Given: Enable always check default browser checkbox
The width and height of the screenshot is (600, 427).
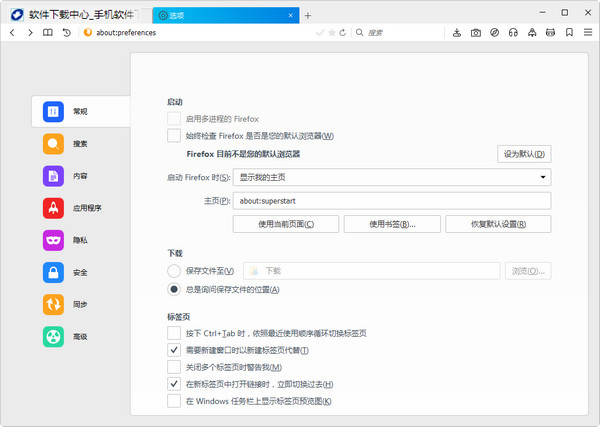Looking at the screenshot, I should pos(174,135).
